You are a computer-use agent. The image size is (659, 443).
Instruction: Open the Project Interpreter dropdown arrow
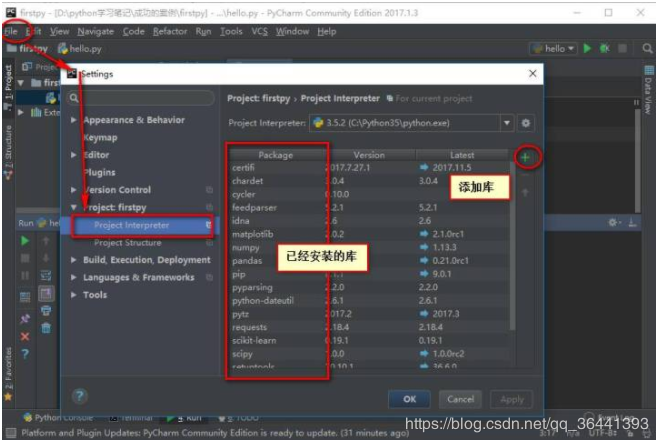coord(507,123)
